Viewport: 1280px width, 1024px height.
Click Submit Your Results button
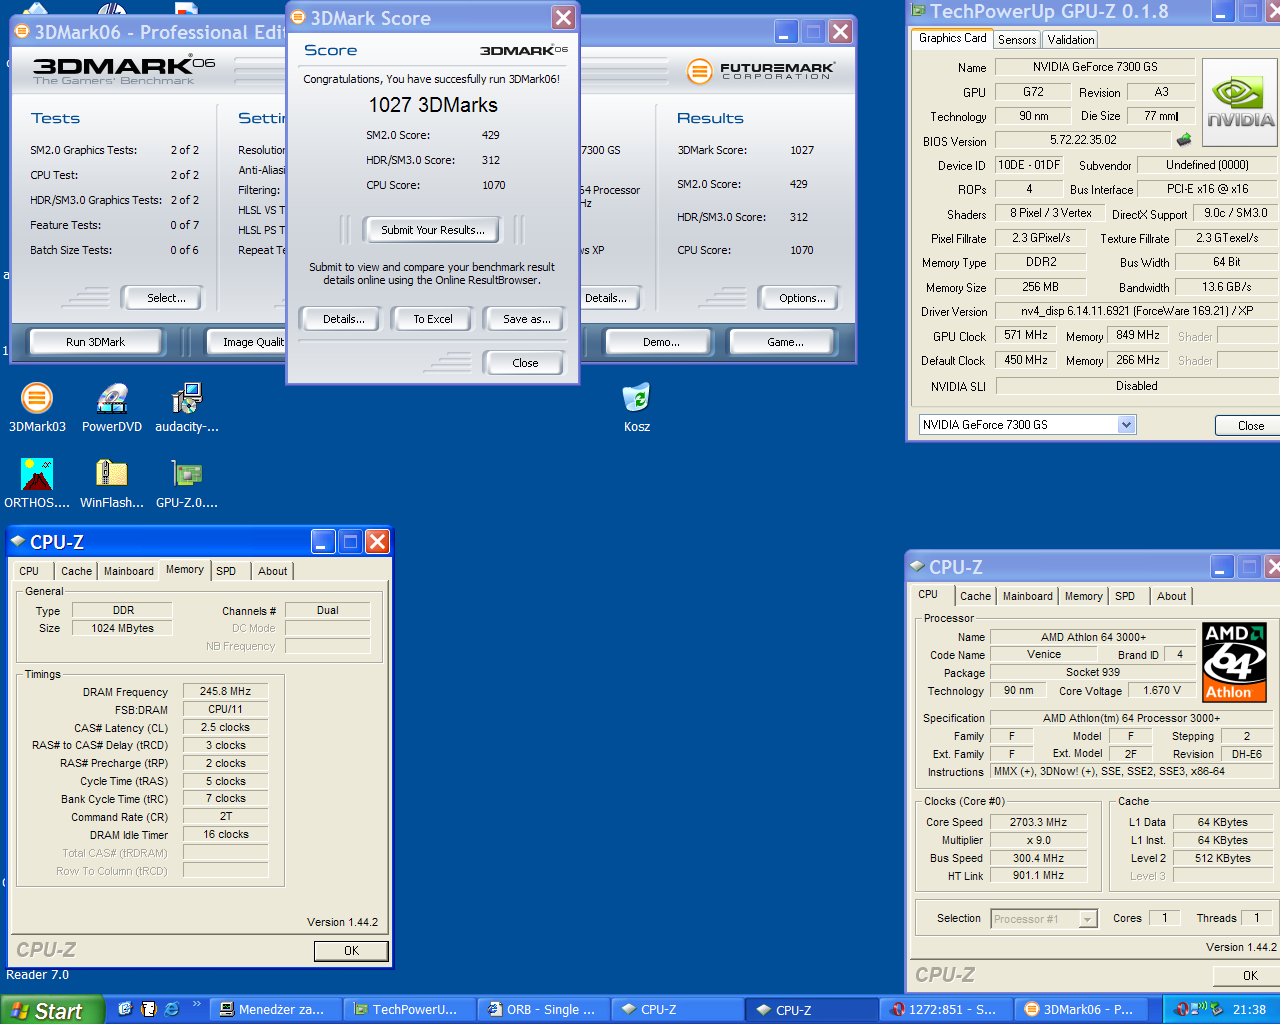coord(432,230)
